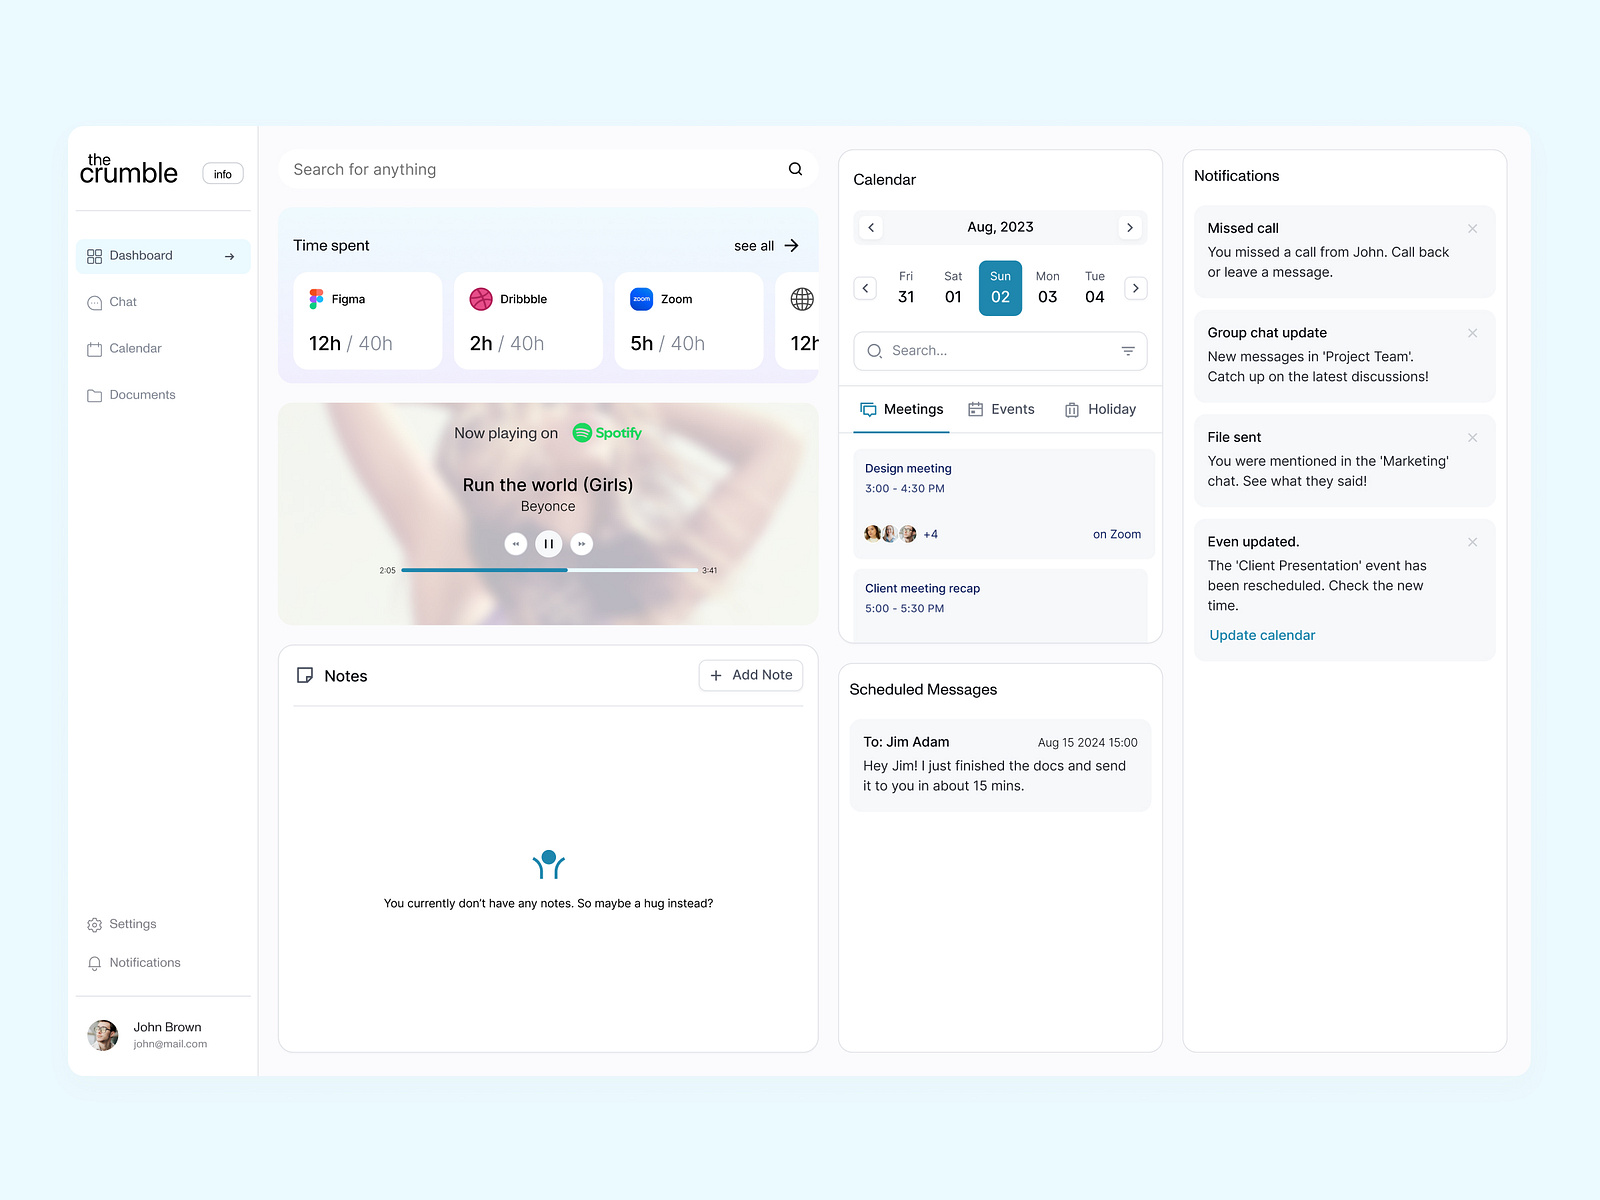The height and width of the screenshot is (1200, 1600).
Task: Dismiss the 'Missed call' notification
Action: (1472, 228)
